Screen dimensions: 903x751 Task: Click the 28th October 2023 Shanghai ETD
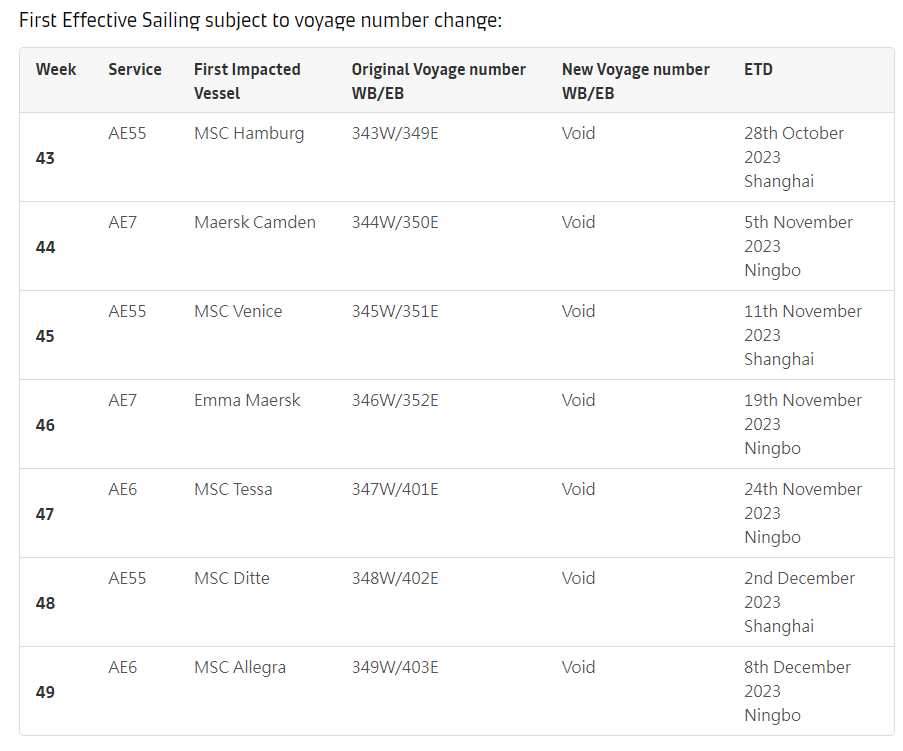click(x=794, y=157)
